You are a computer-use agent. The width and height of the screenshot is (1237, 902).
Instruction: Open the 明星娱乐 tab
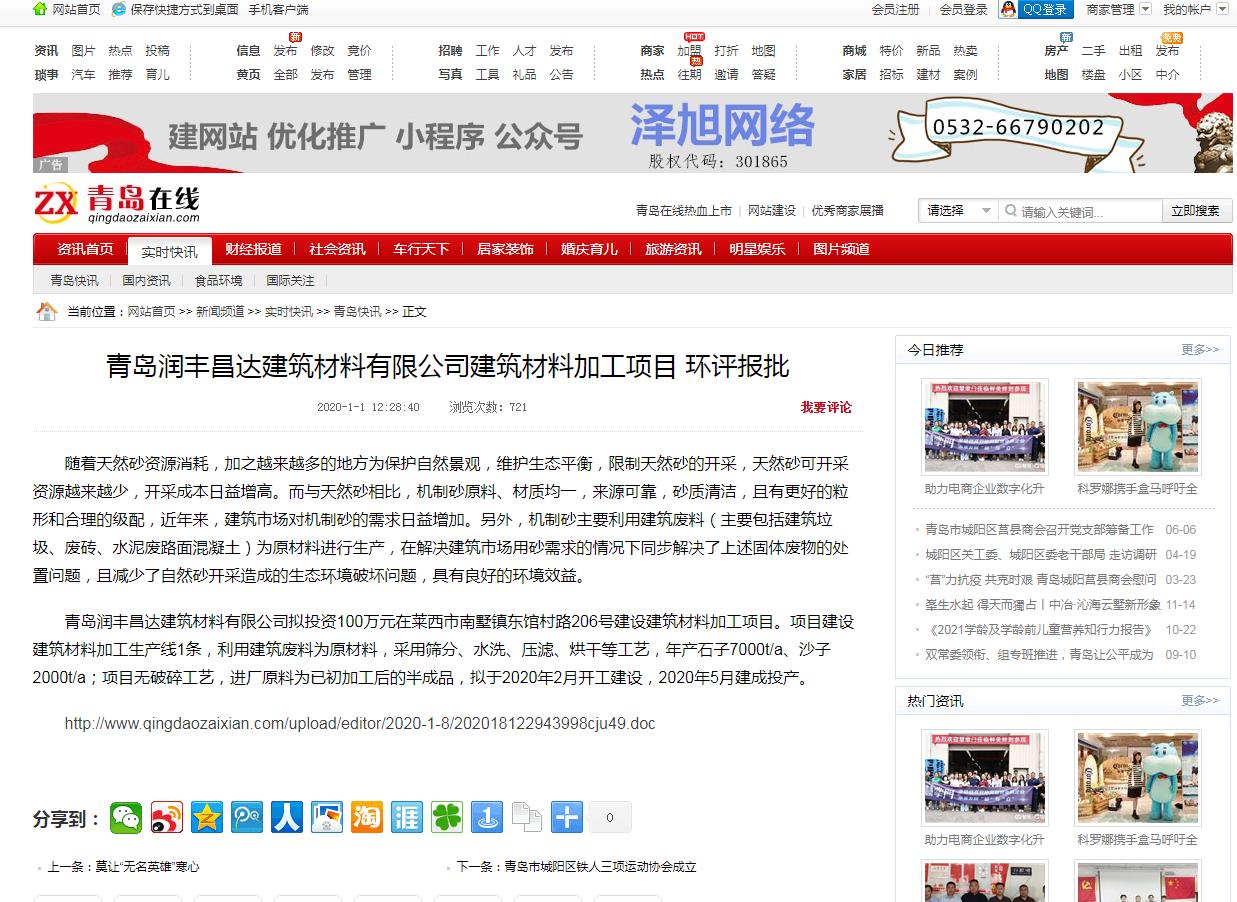(757, 249)
